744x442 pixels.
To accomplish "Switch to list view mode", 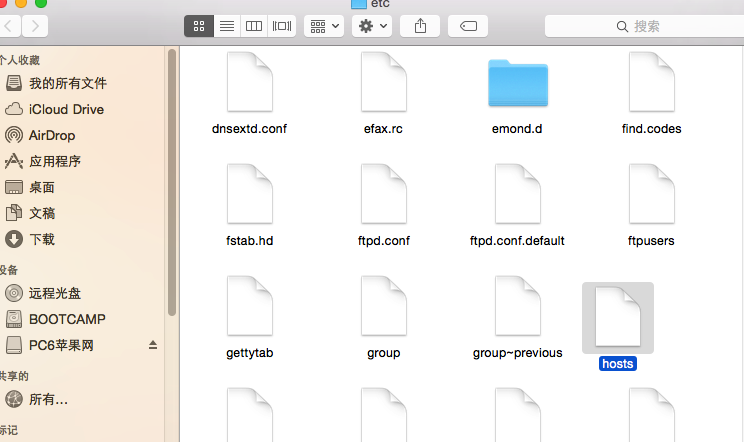I will [x=226, y=26].
